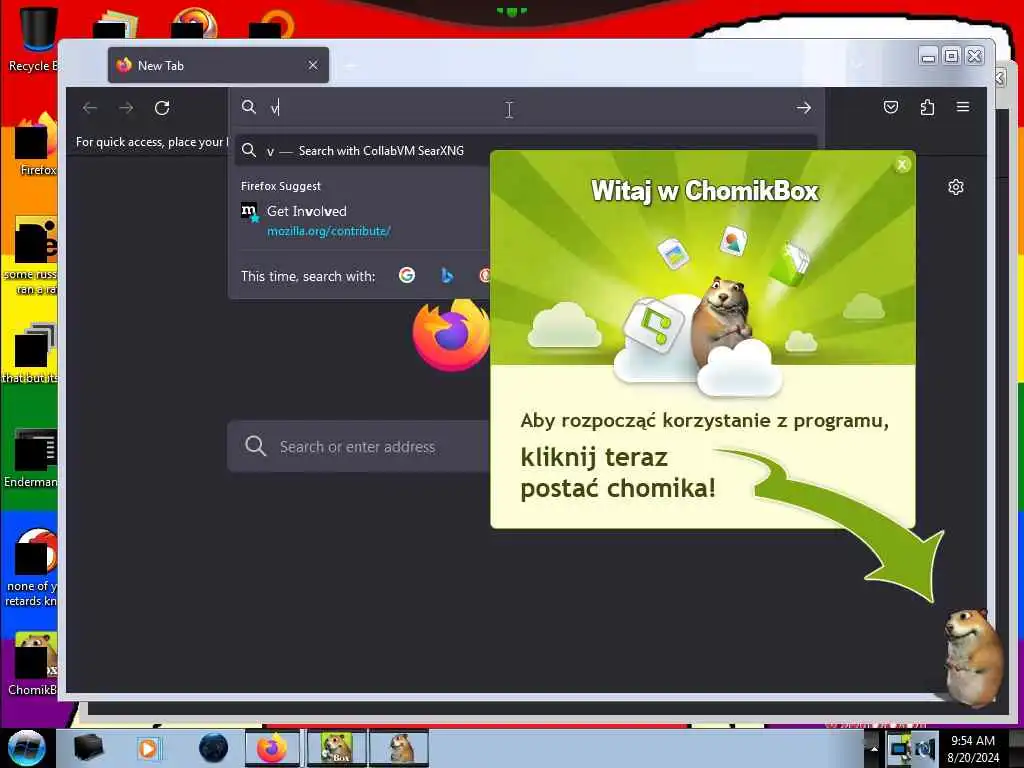Click the 'Firefox Suggest' label
This screenshot has width=1024, height=768.
(281, 186)
